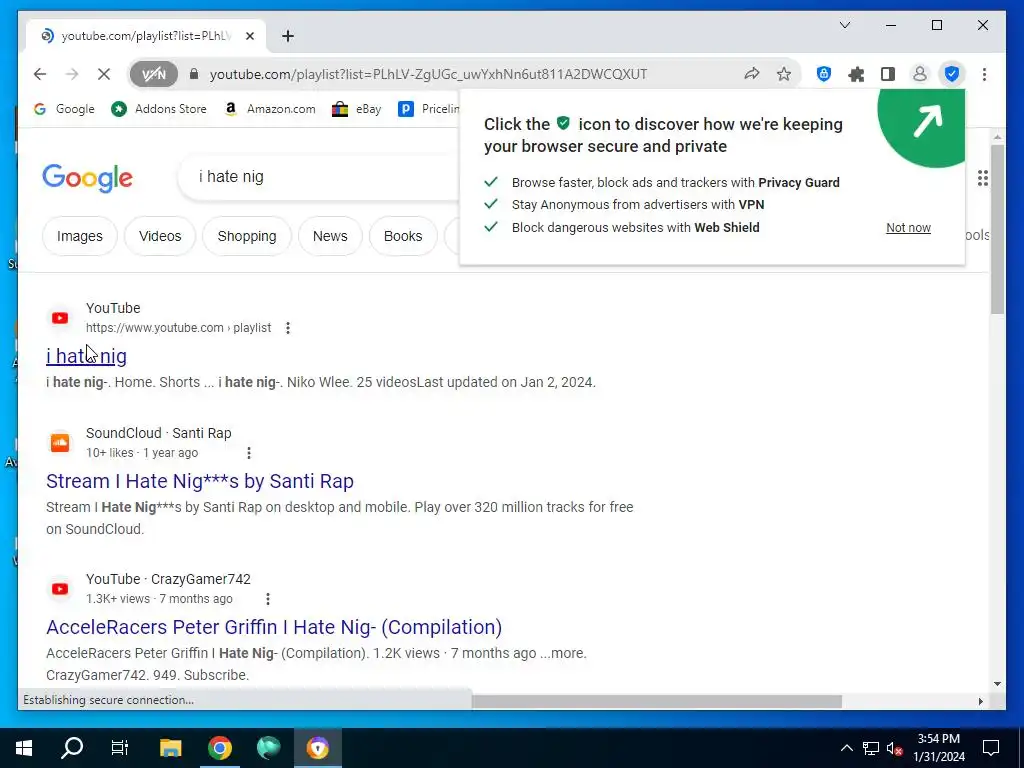The width and height of the screenshot is (1024, 768).
Task: Select the secure browser taskbar icon
Action: [x=317, y=748]
